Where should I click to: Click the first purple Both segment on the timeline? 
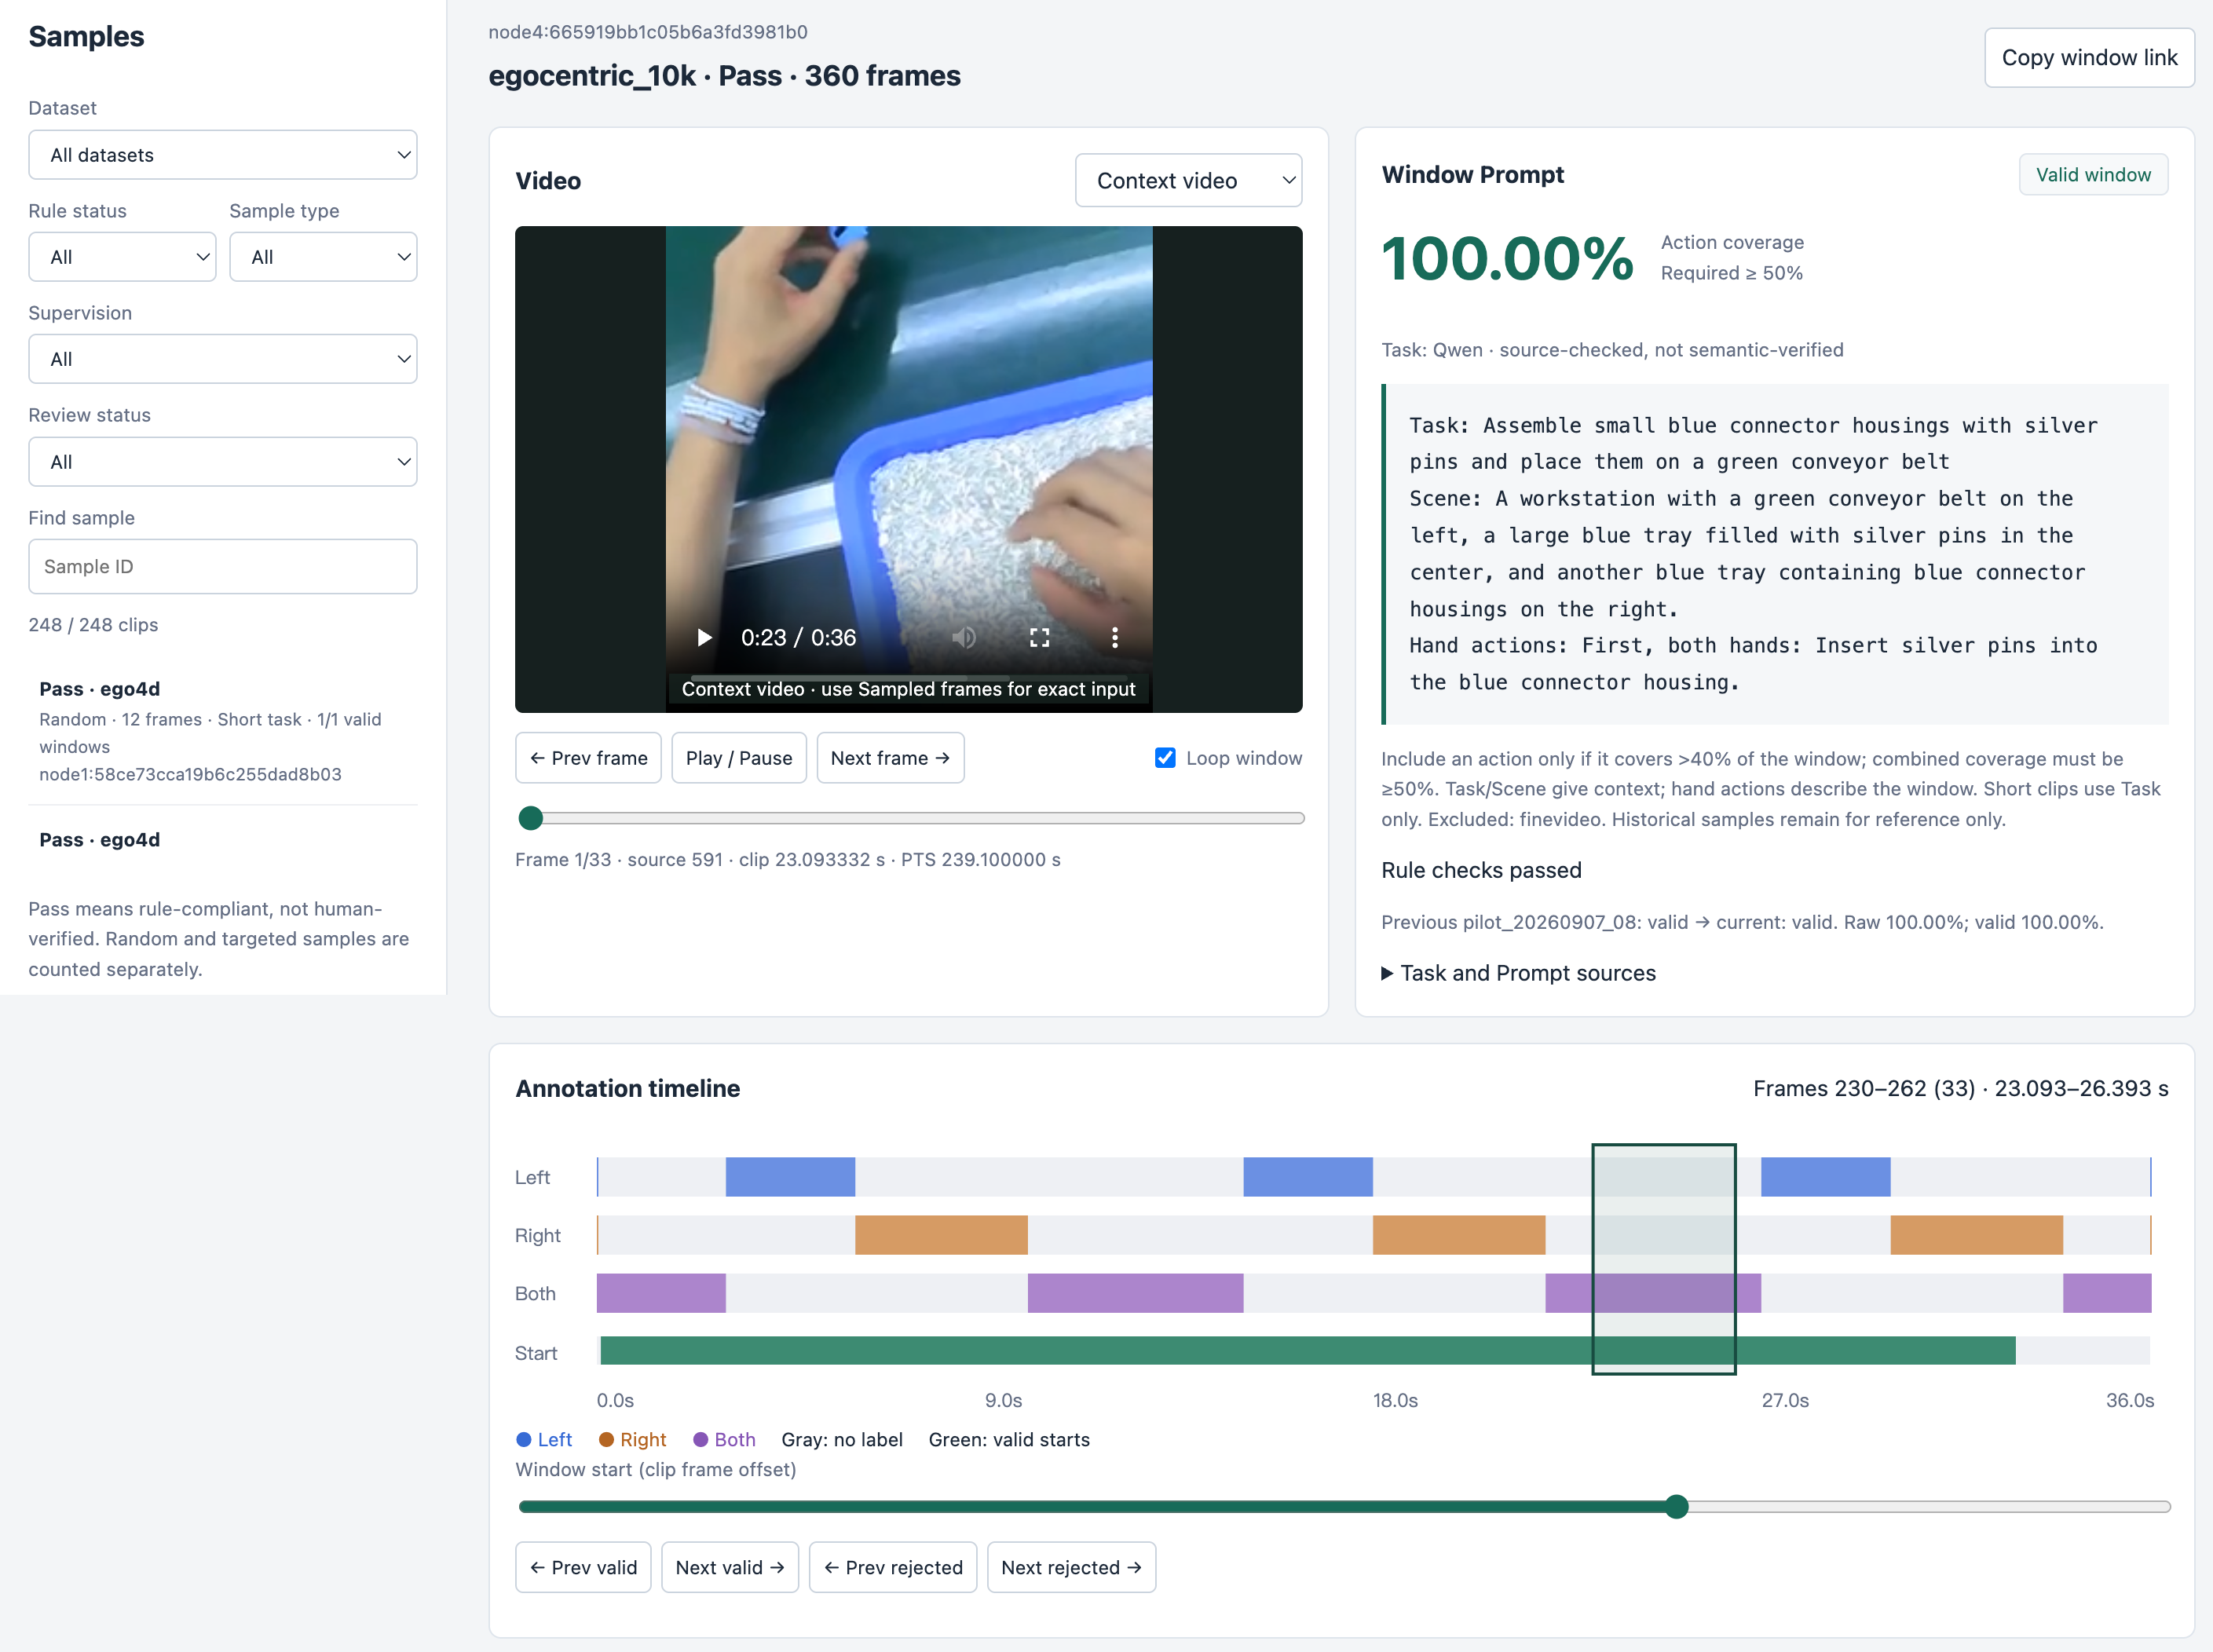(661, 1293)
